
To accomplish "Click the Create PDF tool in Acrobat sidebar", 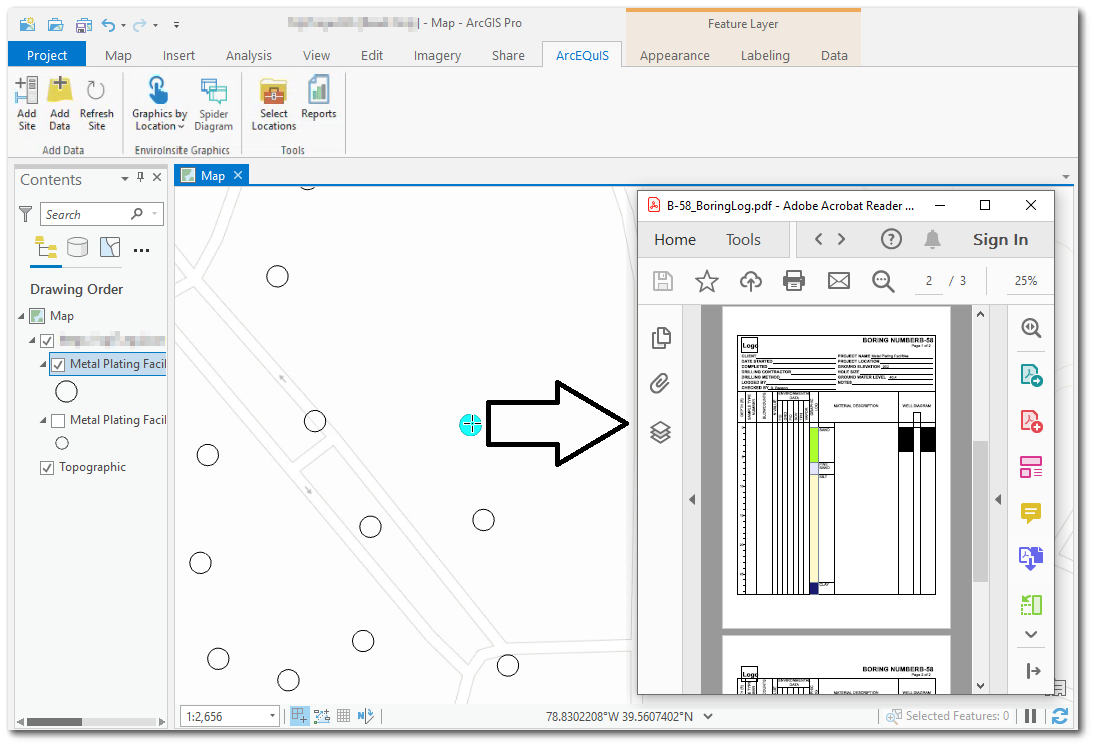I will coord(1031,422).
